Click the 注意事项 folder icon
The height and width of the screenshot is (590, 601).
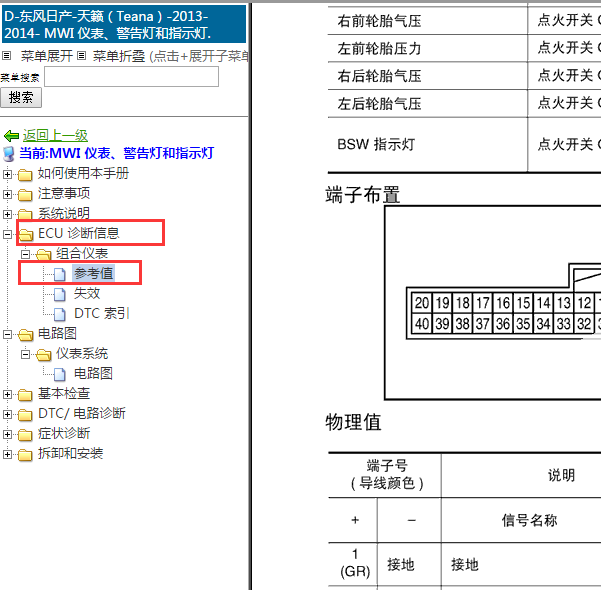pyautogui.click(x=25, y=195)
